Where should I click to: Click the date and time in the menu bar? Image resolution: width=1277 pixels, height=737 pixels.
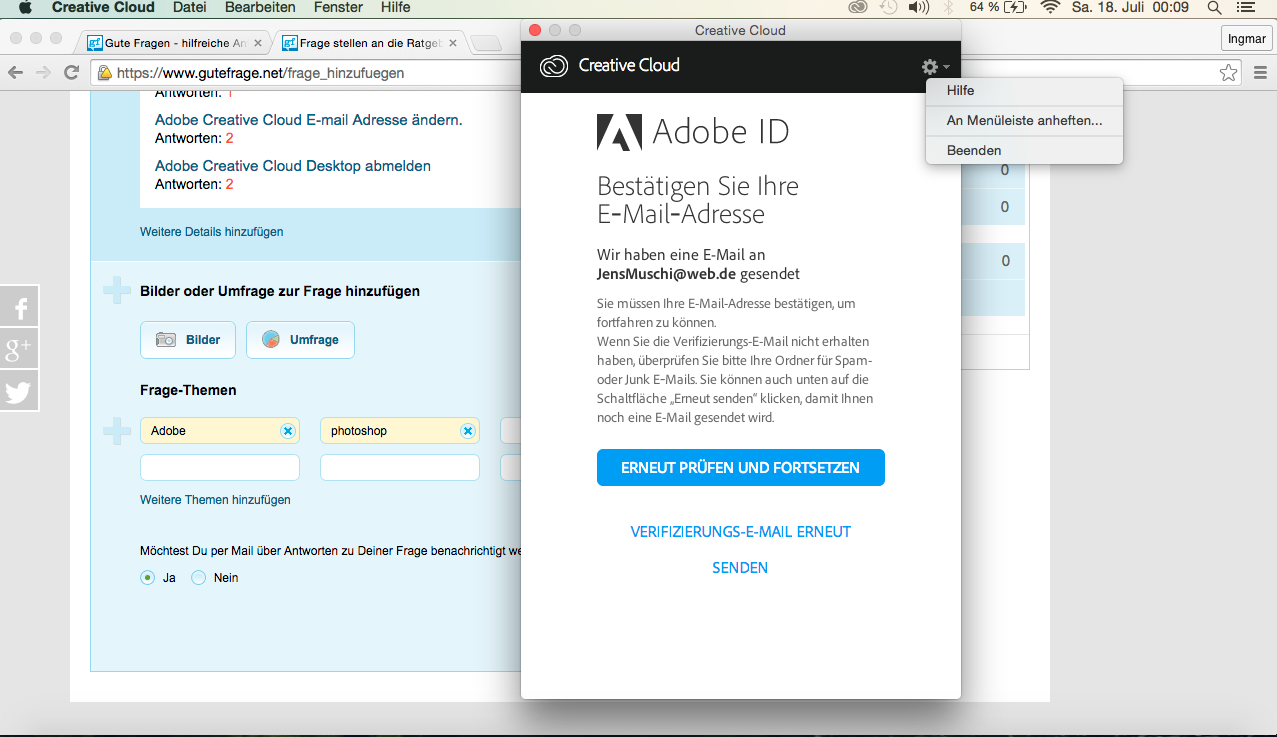tap(1130, 8)
